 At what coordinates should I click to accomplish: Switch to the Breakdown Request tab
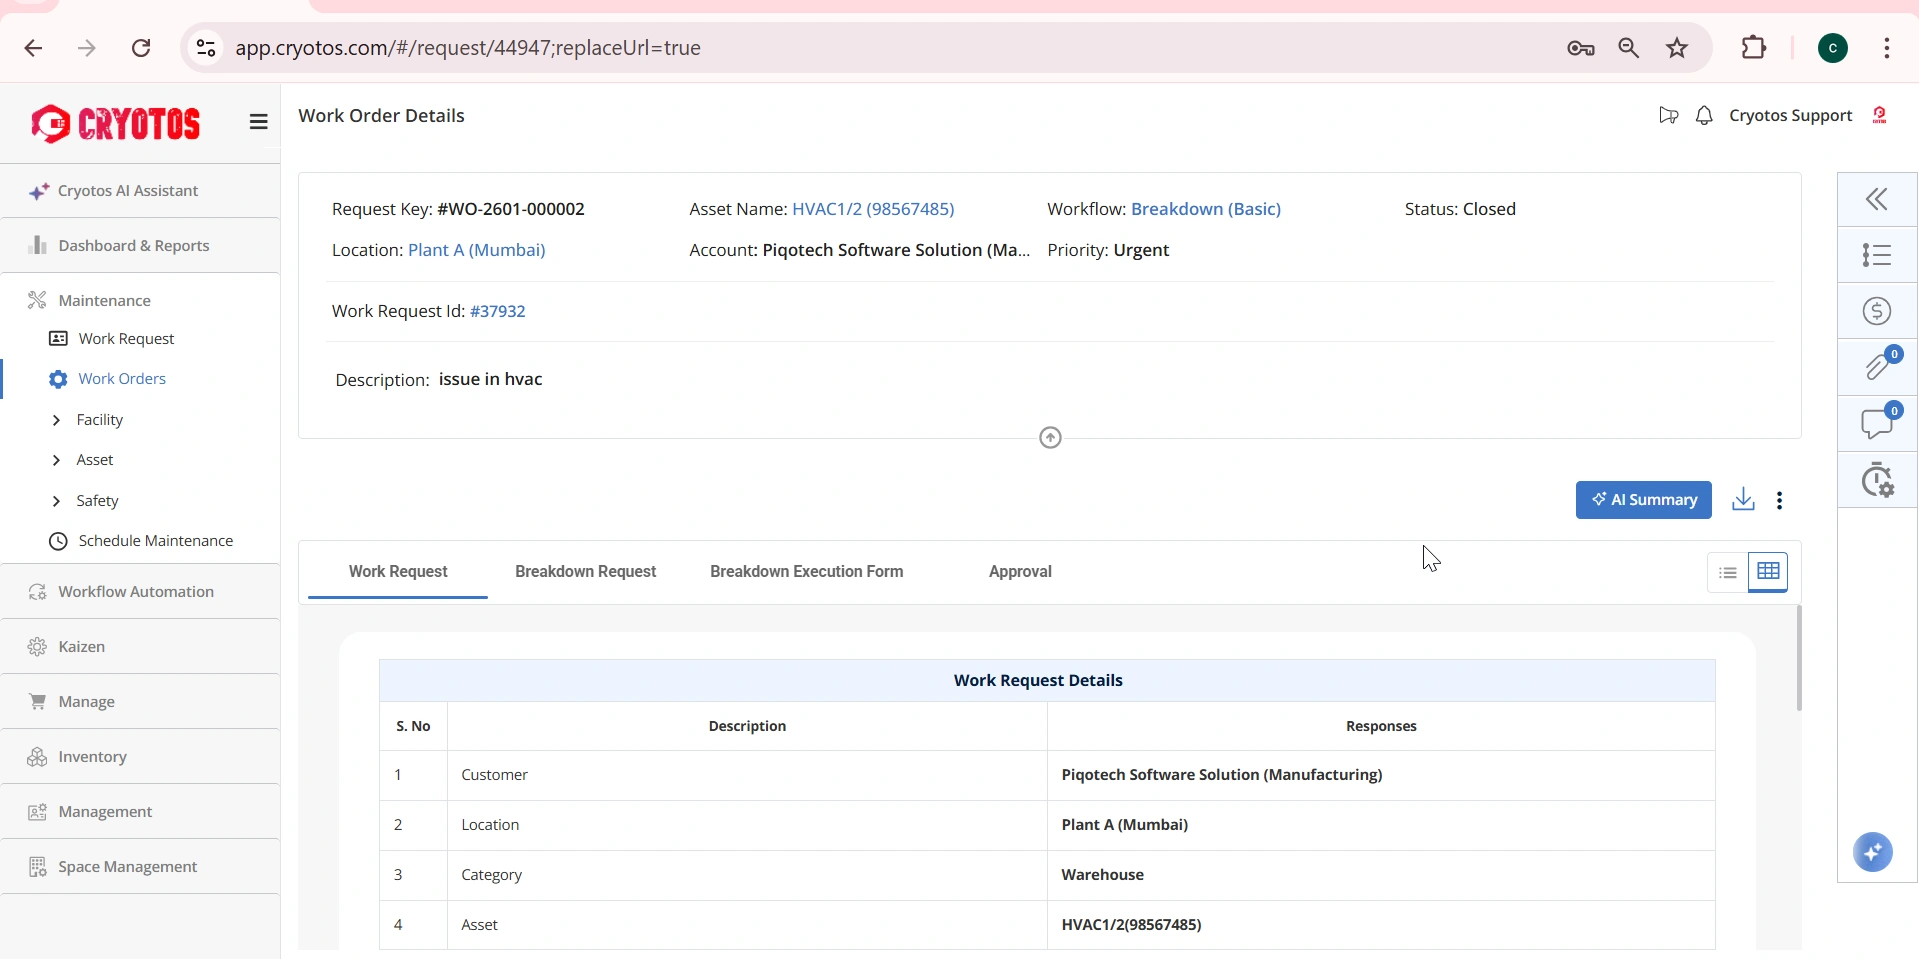tap(585, 572)
